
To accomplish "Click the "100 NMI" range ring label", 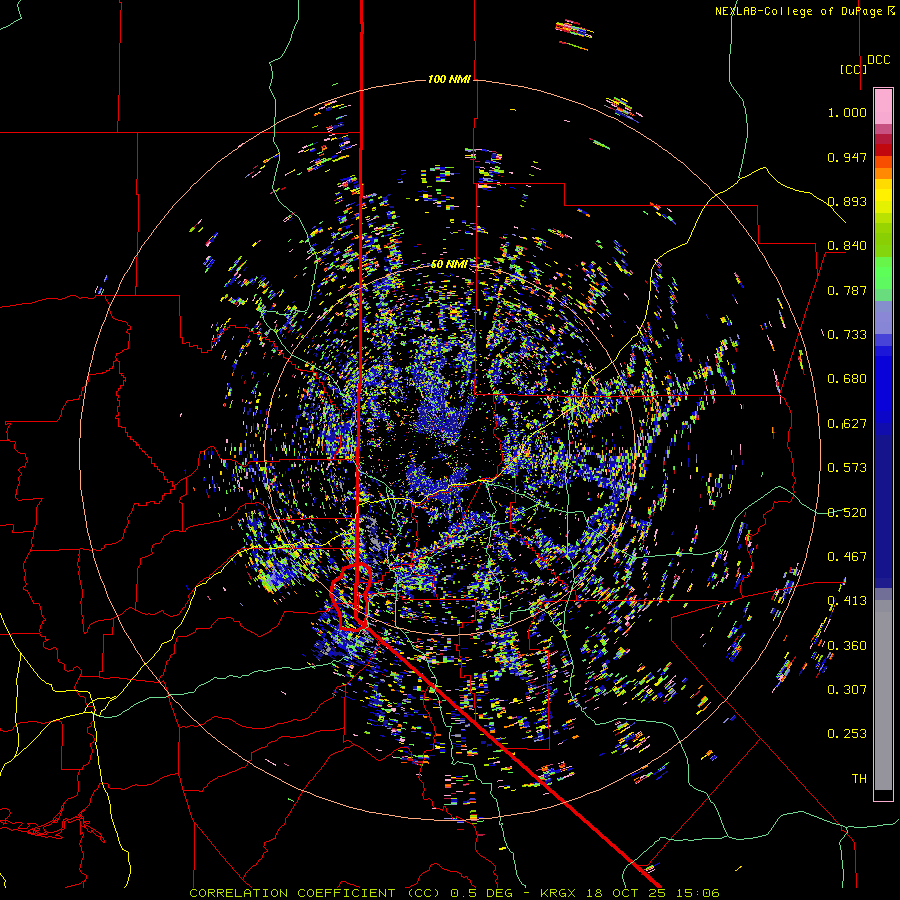I will pos(449,79).
